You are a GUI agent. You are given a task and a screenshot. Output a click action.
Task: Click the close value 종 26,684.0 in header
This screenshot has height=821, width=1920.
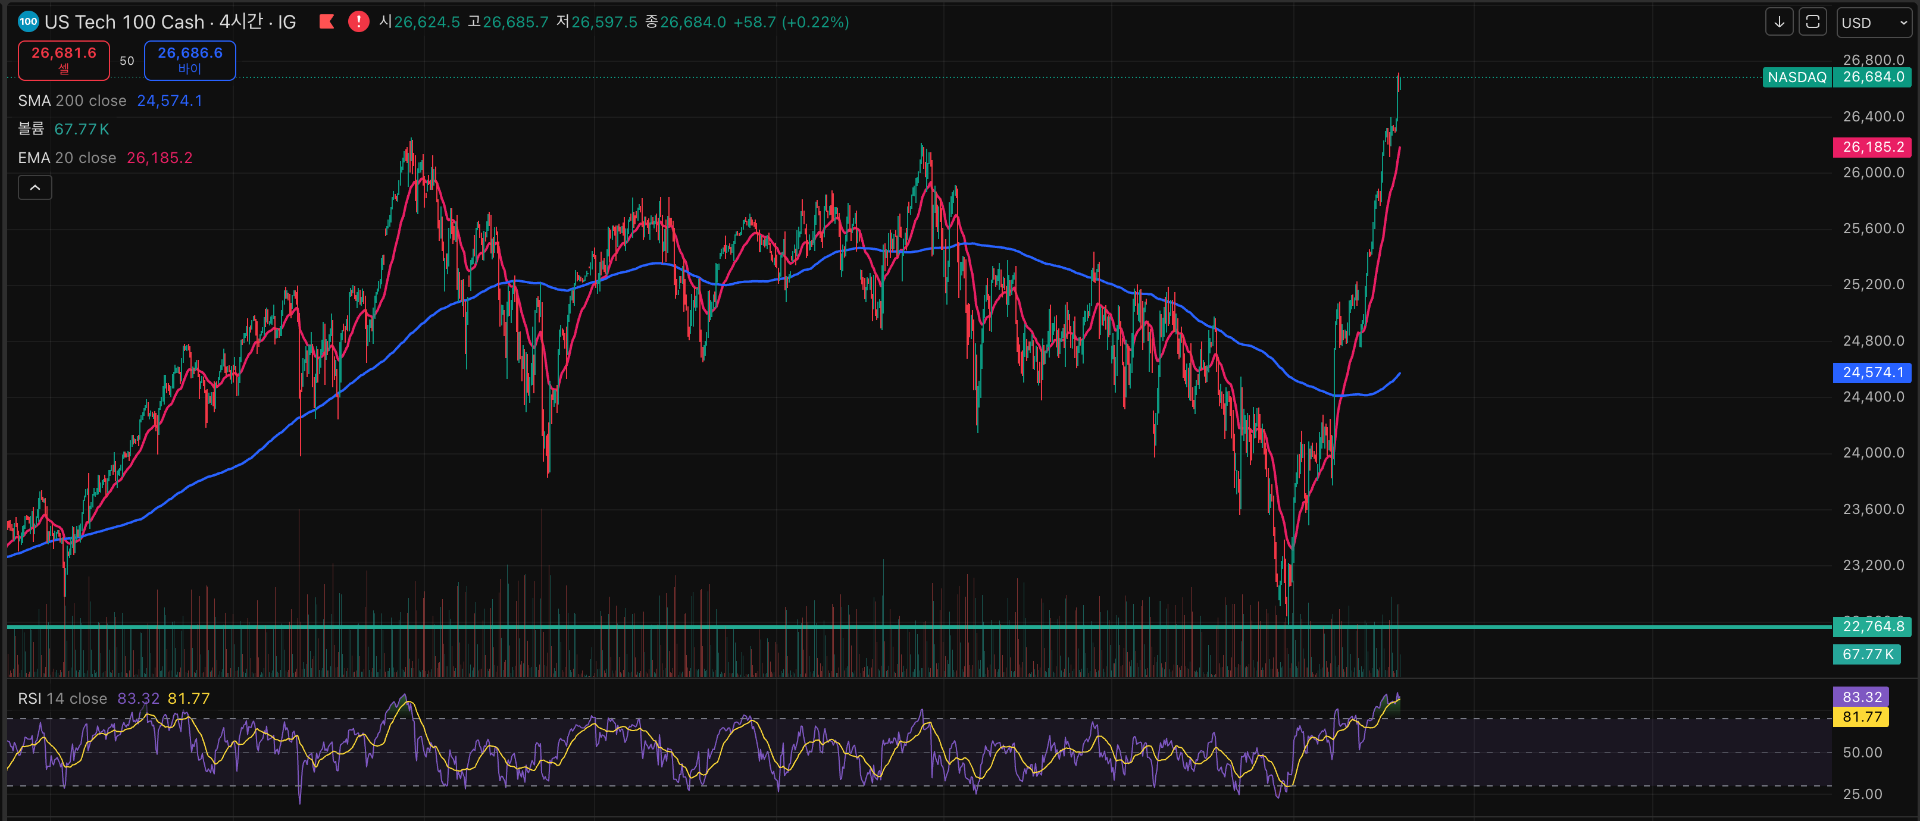pos(686,22)
